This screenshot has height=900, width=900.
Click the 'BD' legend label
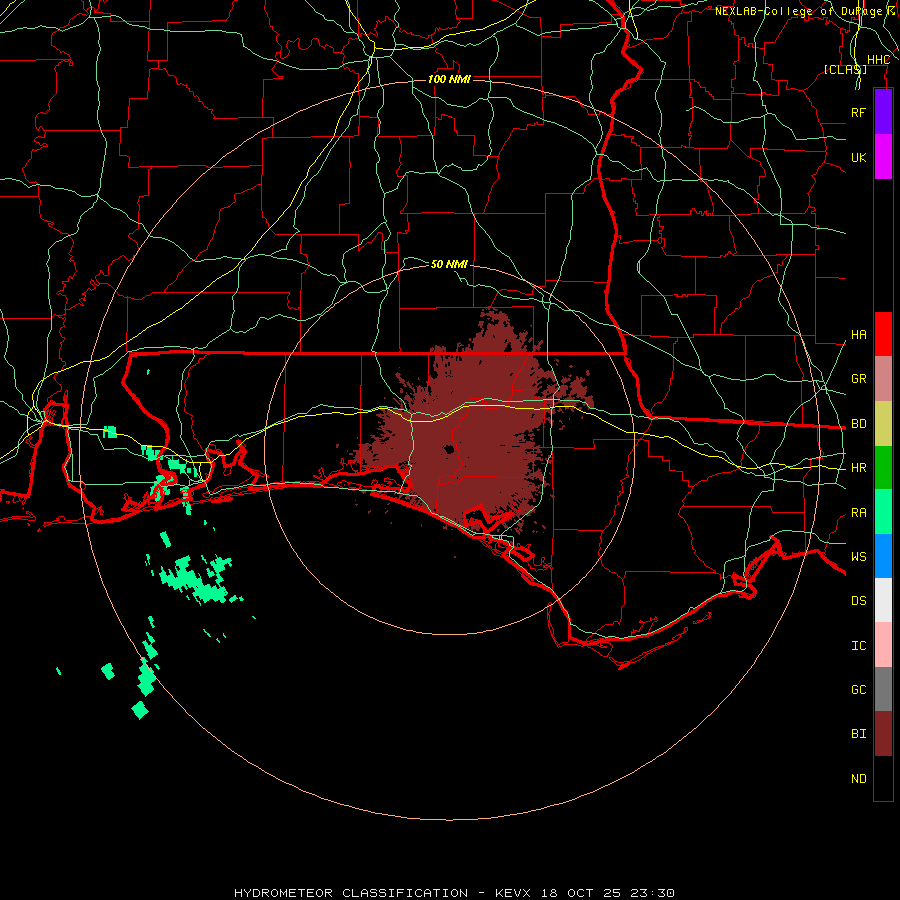(858, 424)
